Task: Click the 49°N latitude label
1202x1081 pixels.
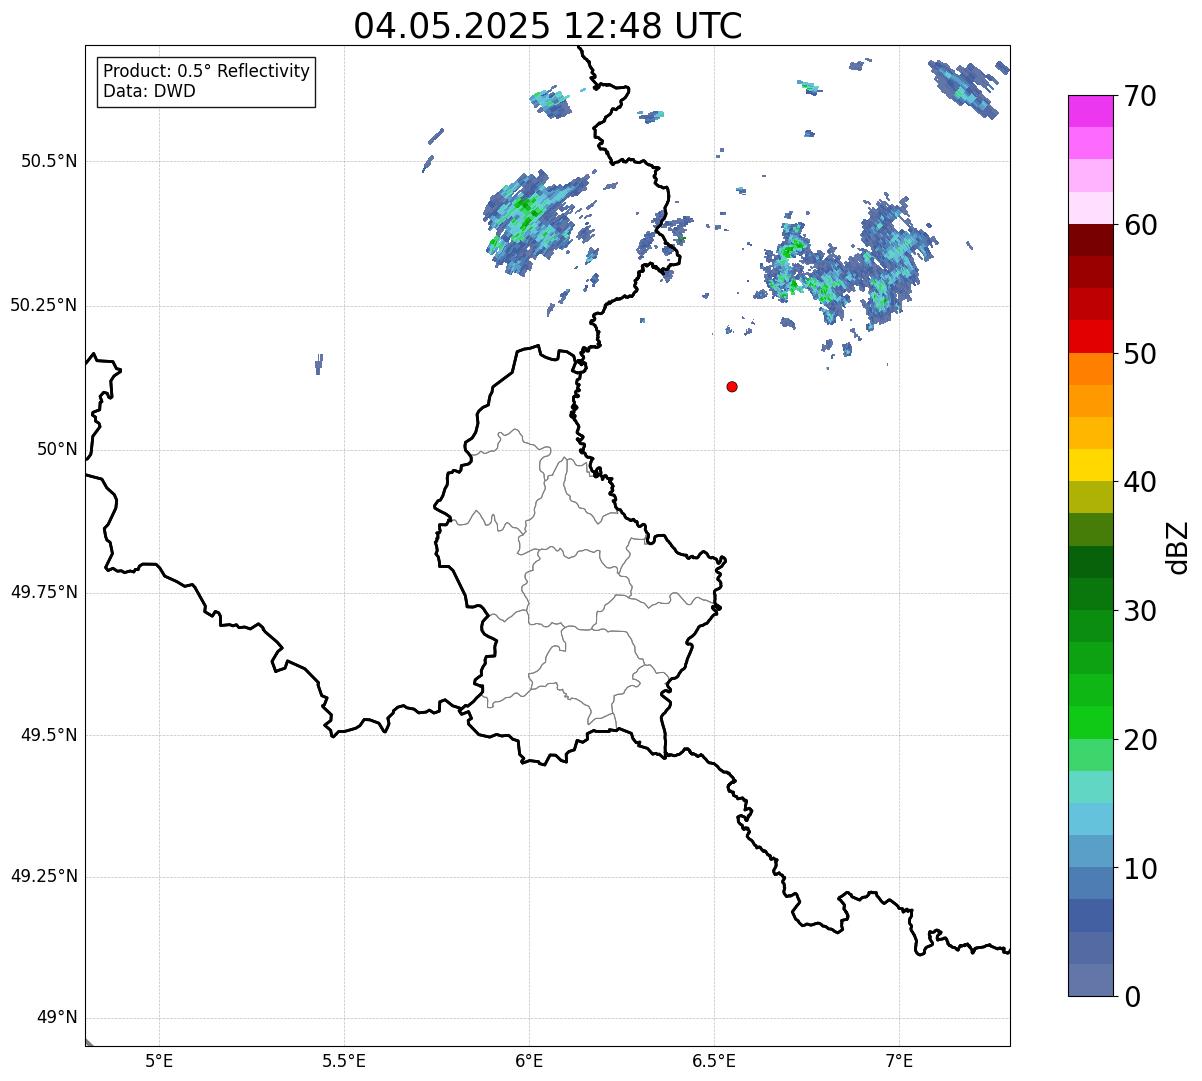Action: [x=57, y=1018]
